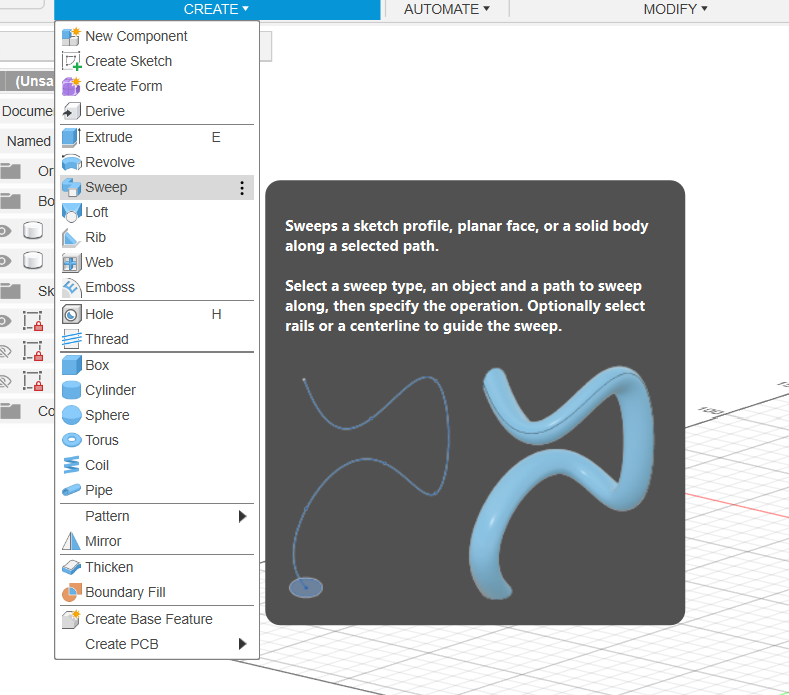Create a Box primitive via its icon
The width and height of the screenshot is (789, 695).
point(71,365)
